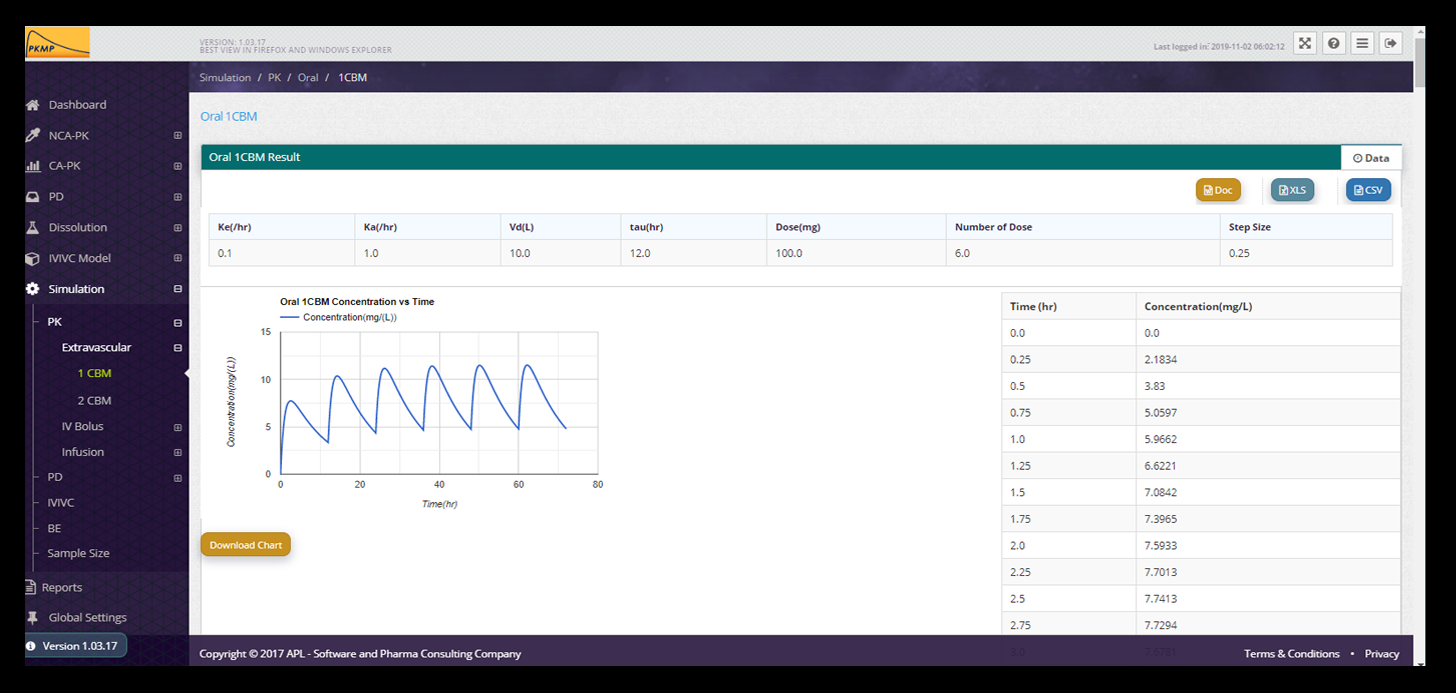Image resolution: width=1456 pixels, height=693 pixels.
Task: Download results as CSV
Action: 1367,190
